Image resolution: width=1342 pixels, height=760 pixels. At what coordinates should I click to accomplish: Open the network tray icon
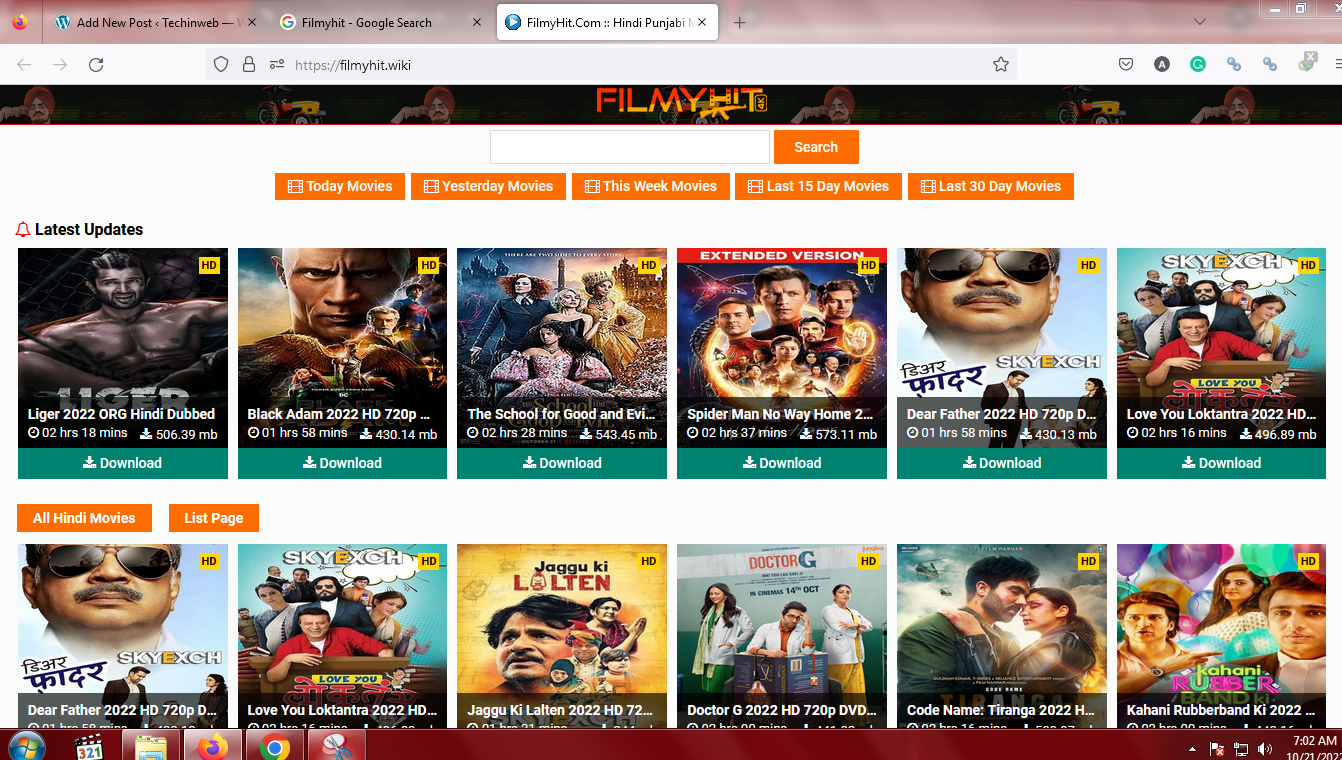(x=1241, y=749)
